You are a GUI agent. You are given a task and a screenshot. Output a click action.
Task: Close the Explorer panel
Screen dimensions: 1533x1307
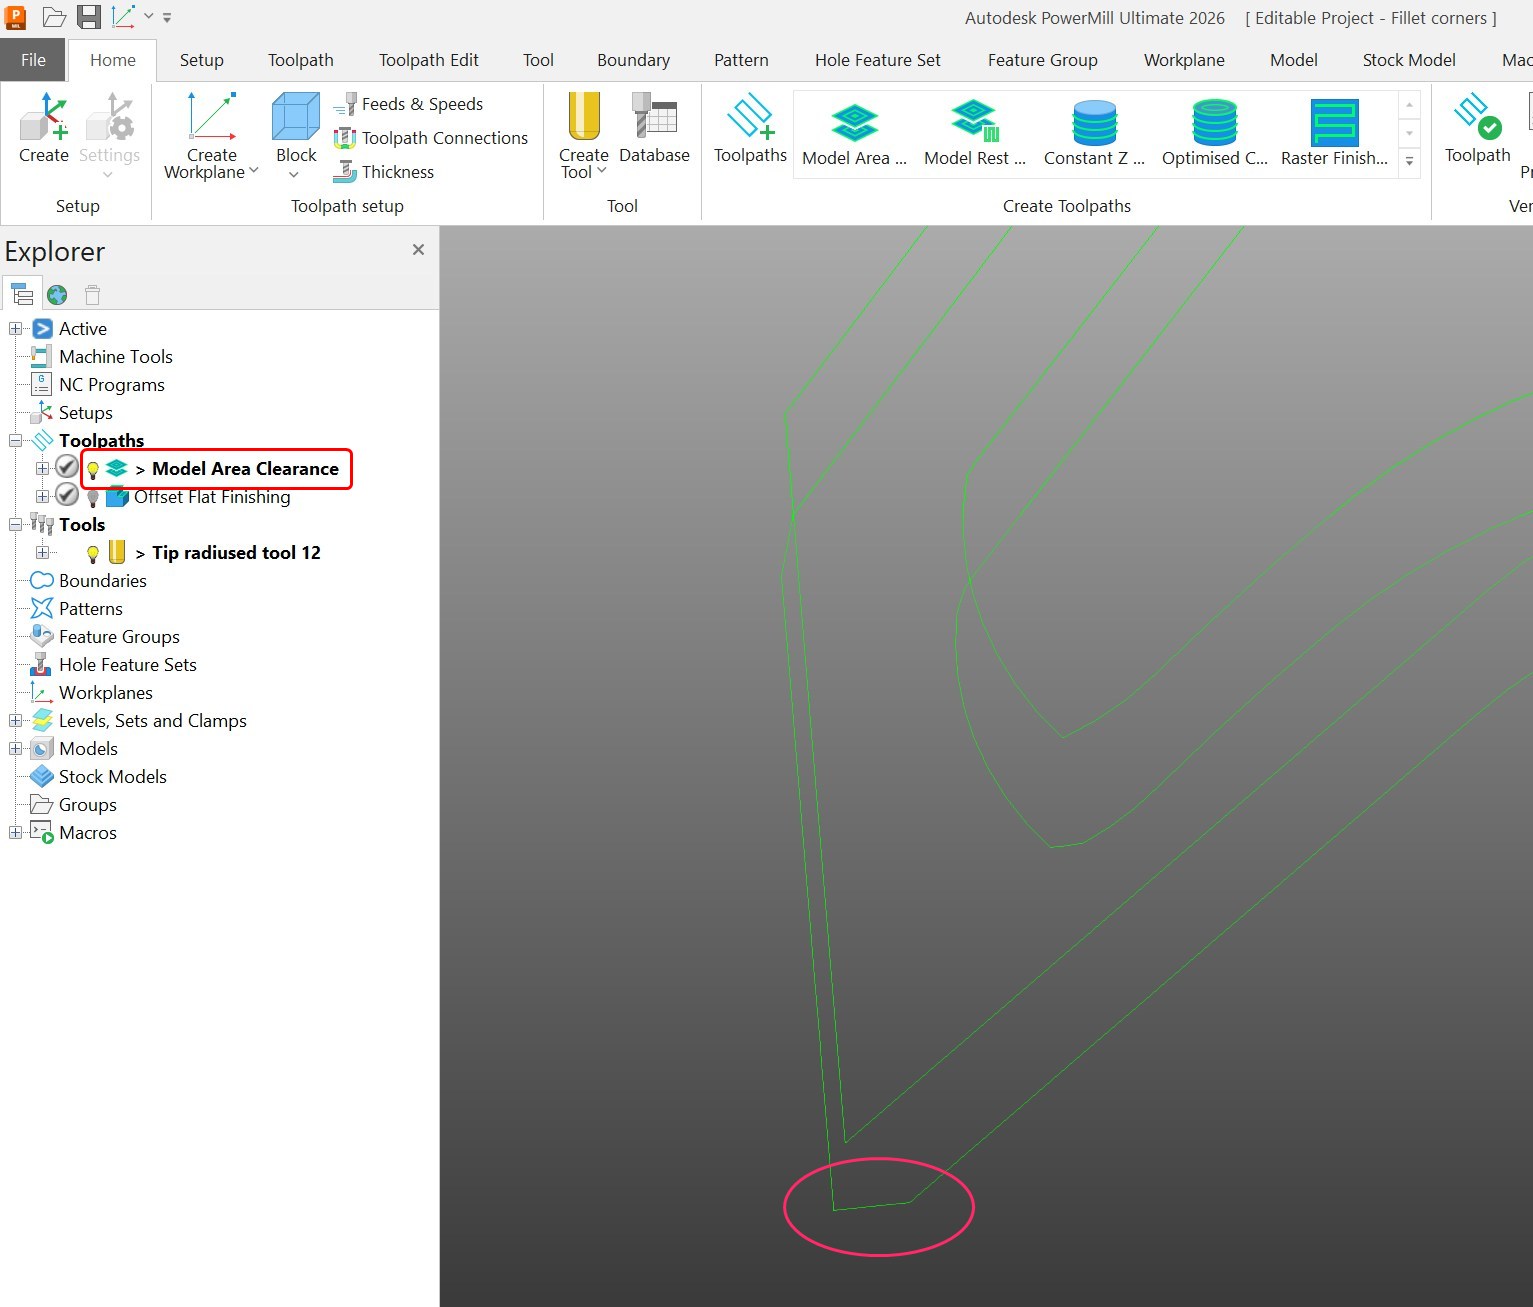(418, 250)
